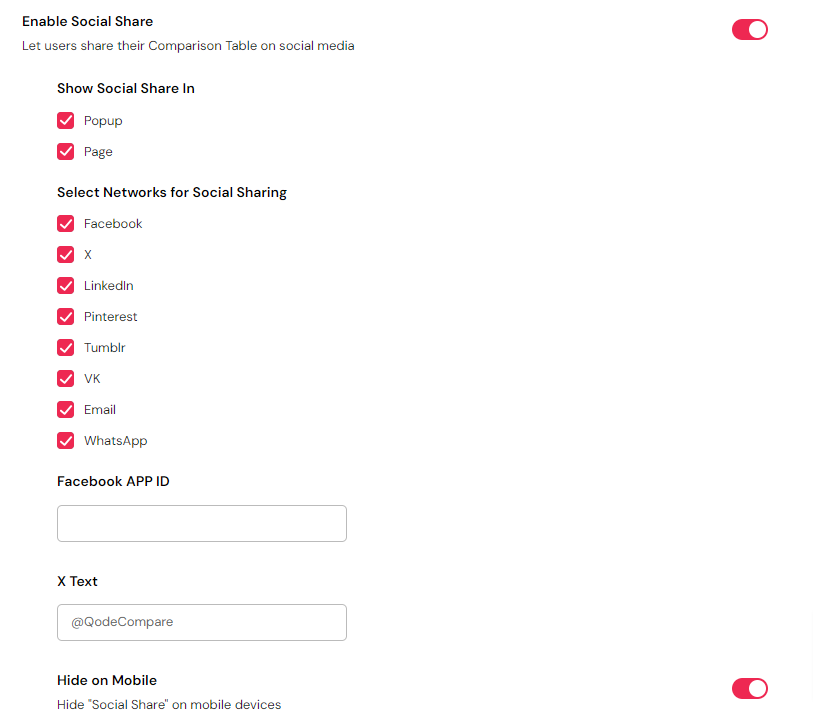The height and width of the screenshot is (727, 813).
Task: Toggle the Enable Social Share switch
Action: 749,29
